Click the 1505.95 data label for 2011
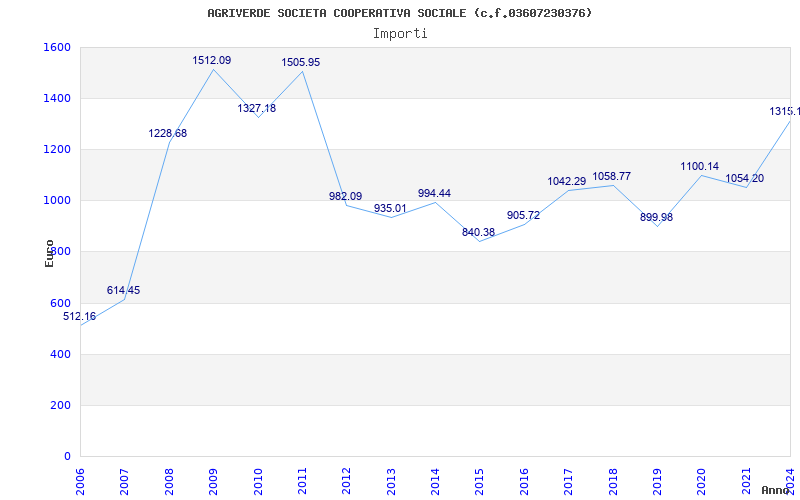800x500 pixels. coord(301,62)
